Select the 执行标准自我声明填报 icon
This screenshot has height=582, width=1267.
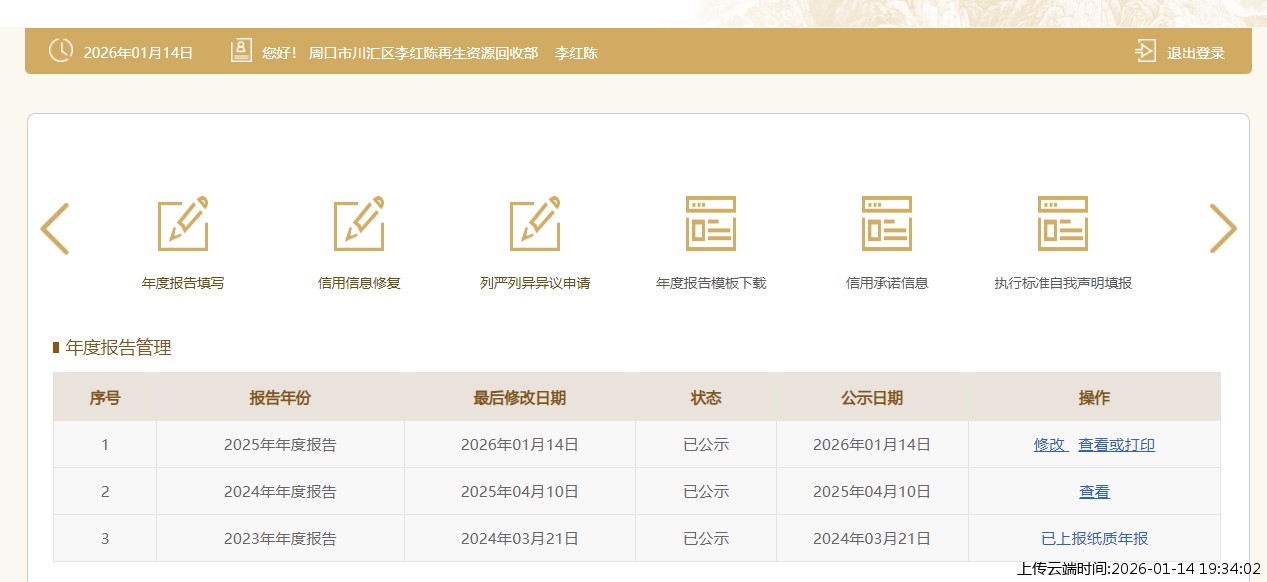point(1063,224)
